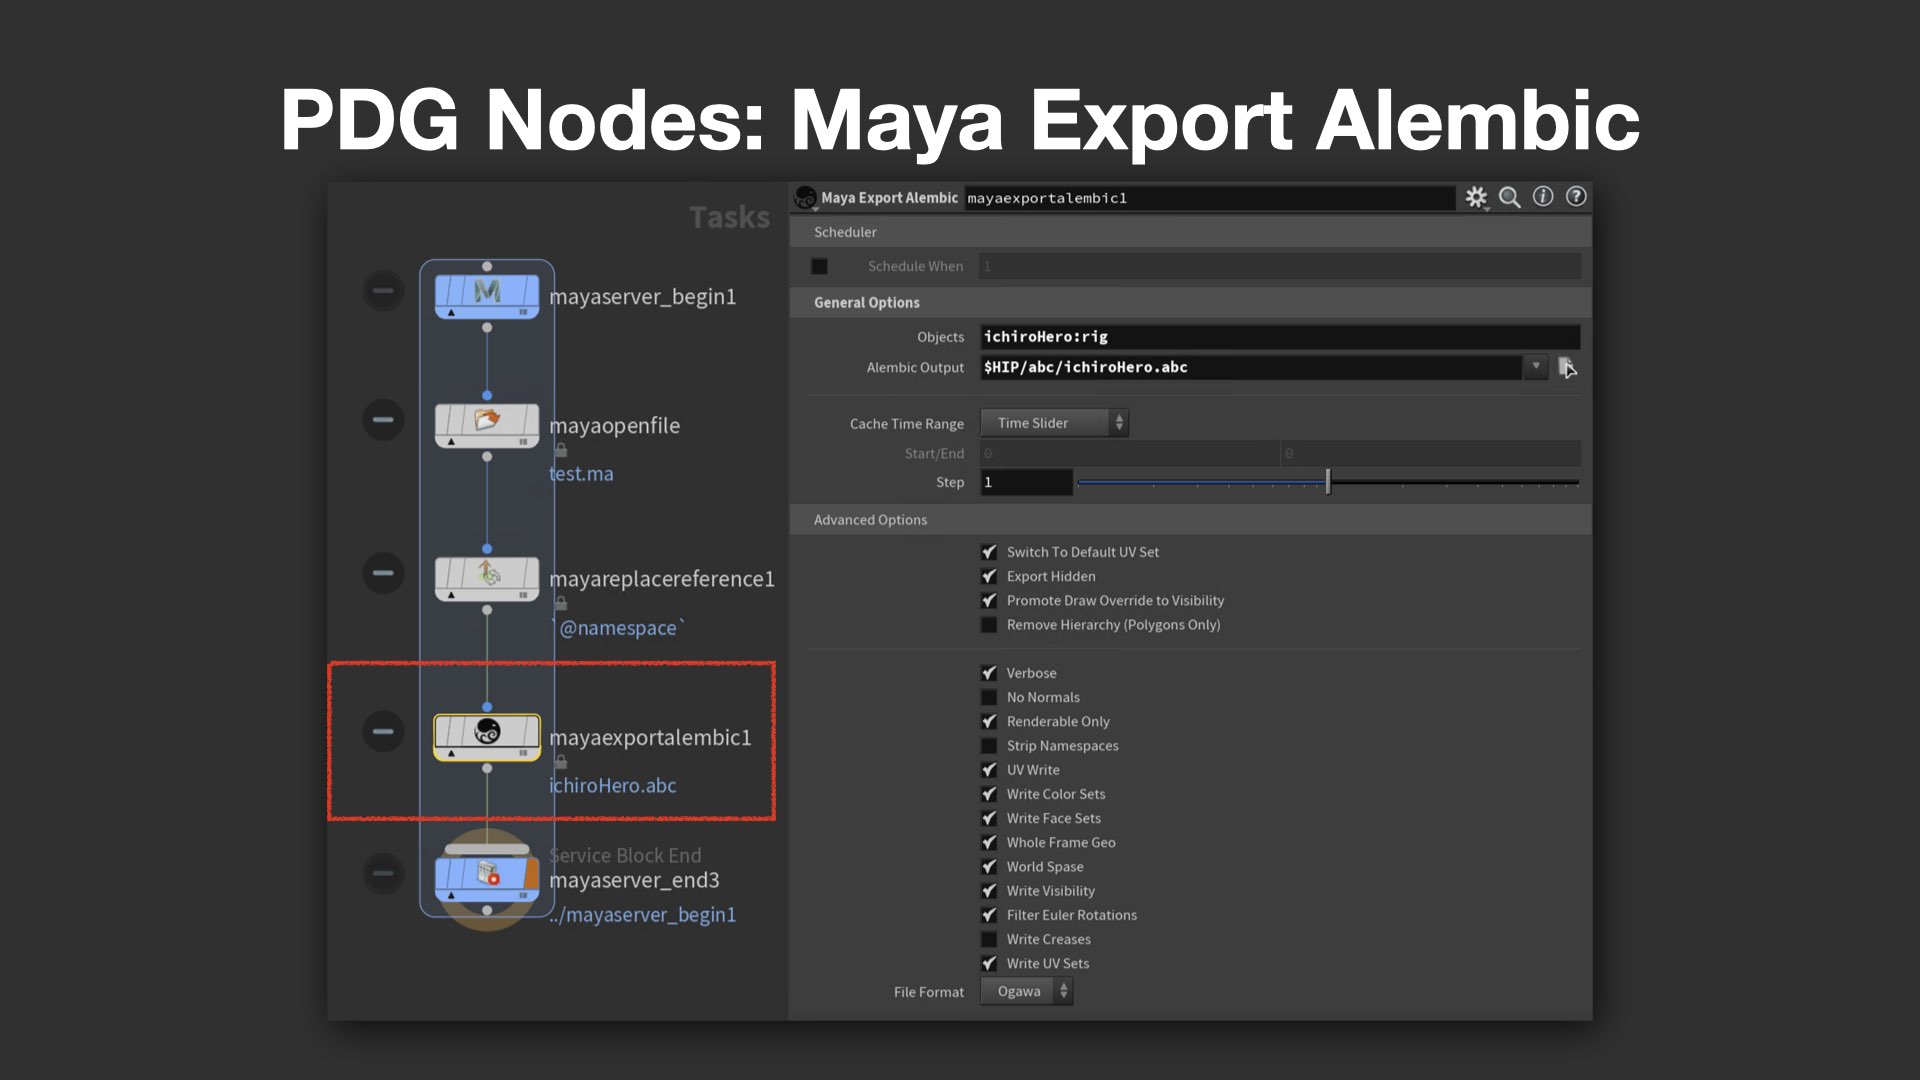1920x1080 pixels.
Task: Click the ../mayaserver_begin1 path label
Action: click(x=643, y=915)
